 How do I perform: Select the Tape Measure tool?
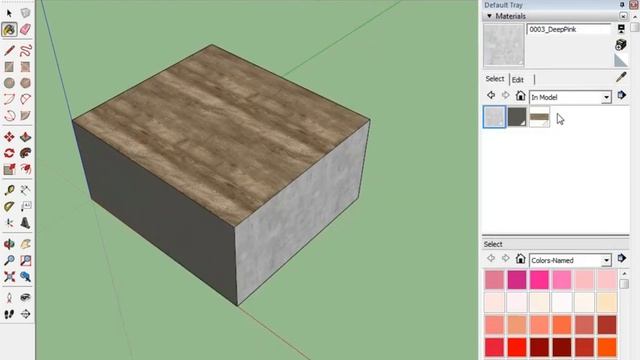click(x=9, y=190)
